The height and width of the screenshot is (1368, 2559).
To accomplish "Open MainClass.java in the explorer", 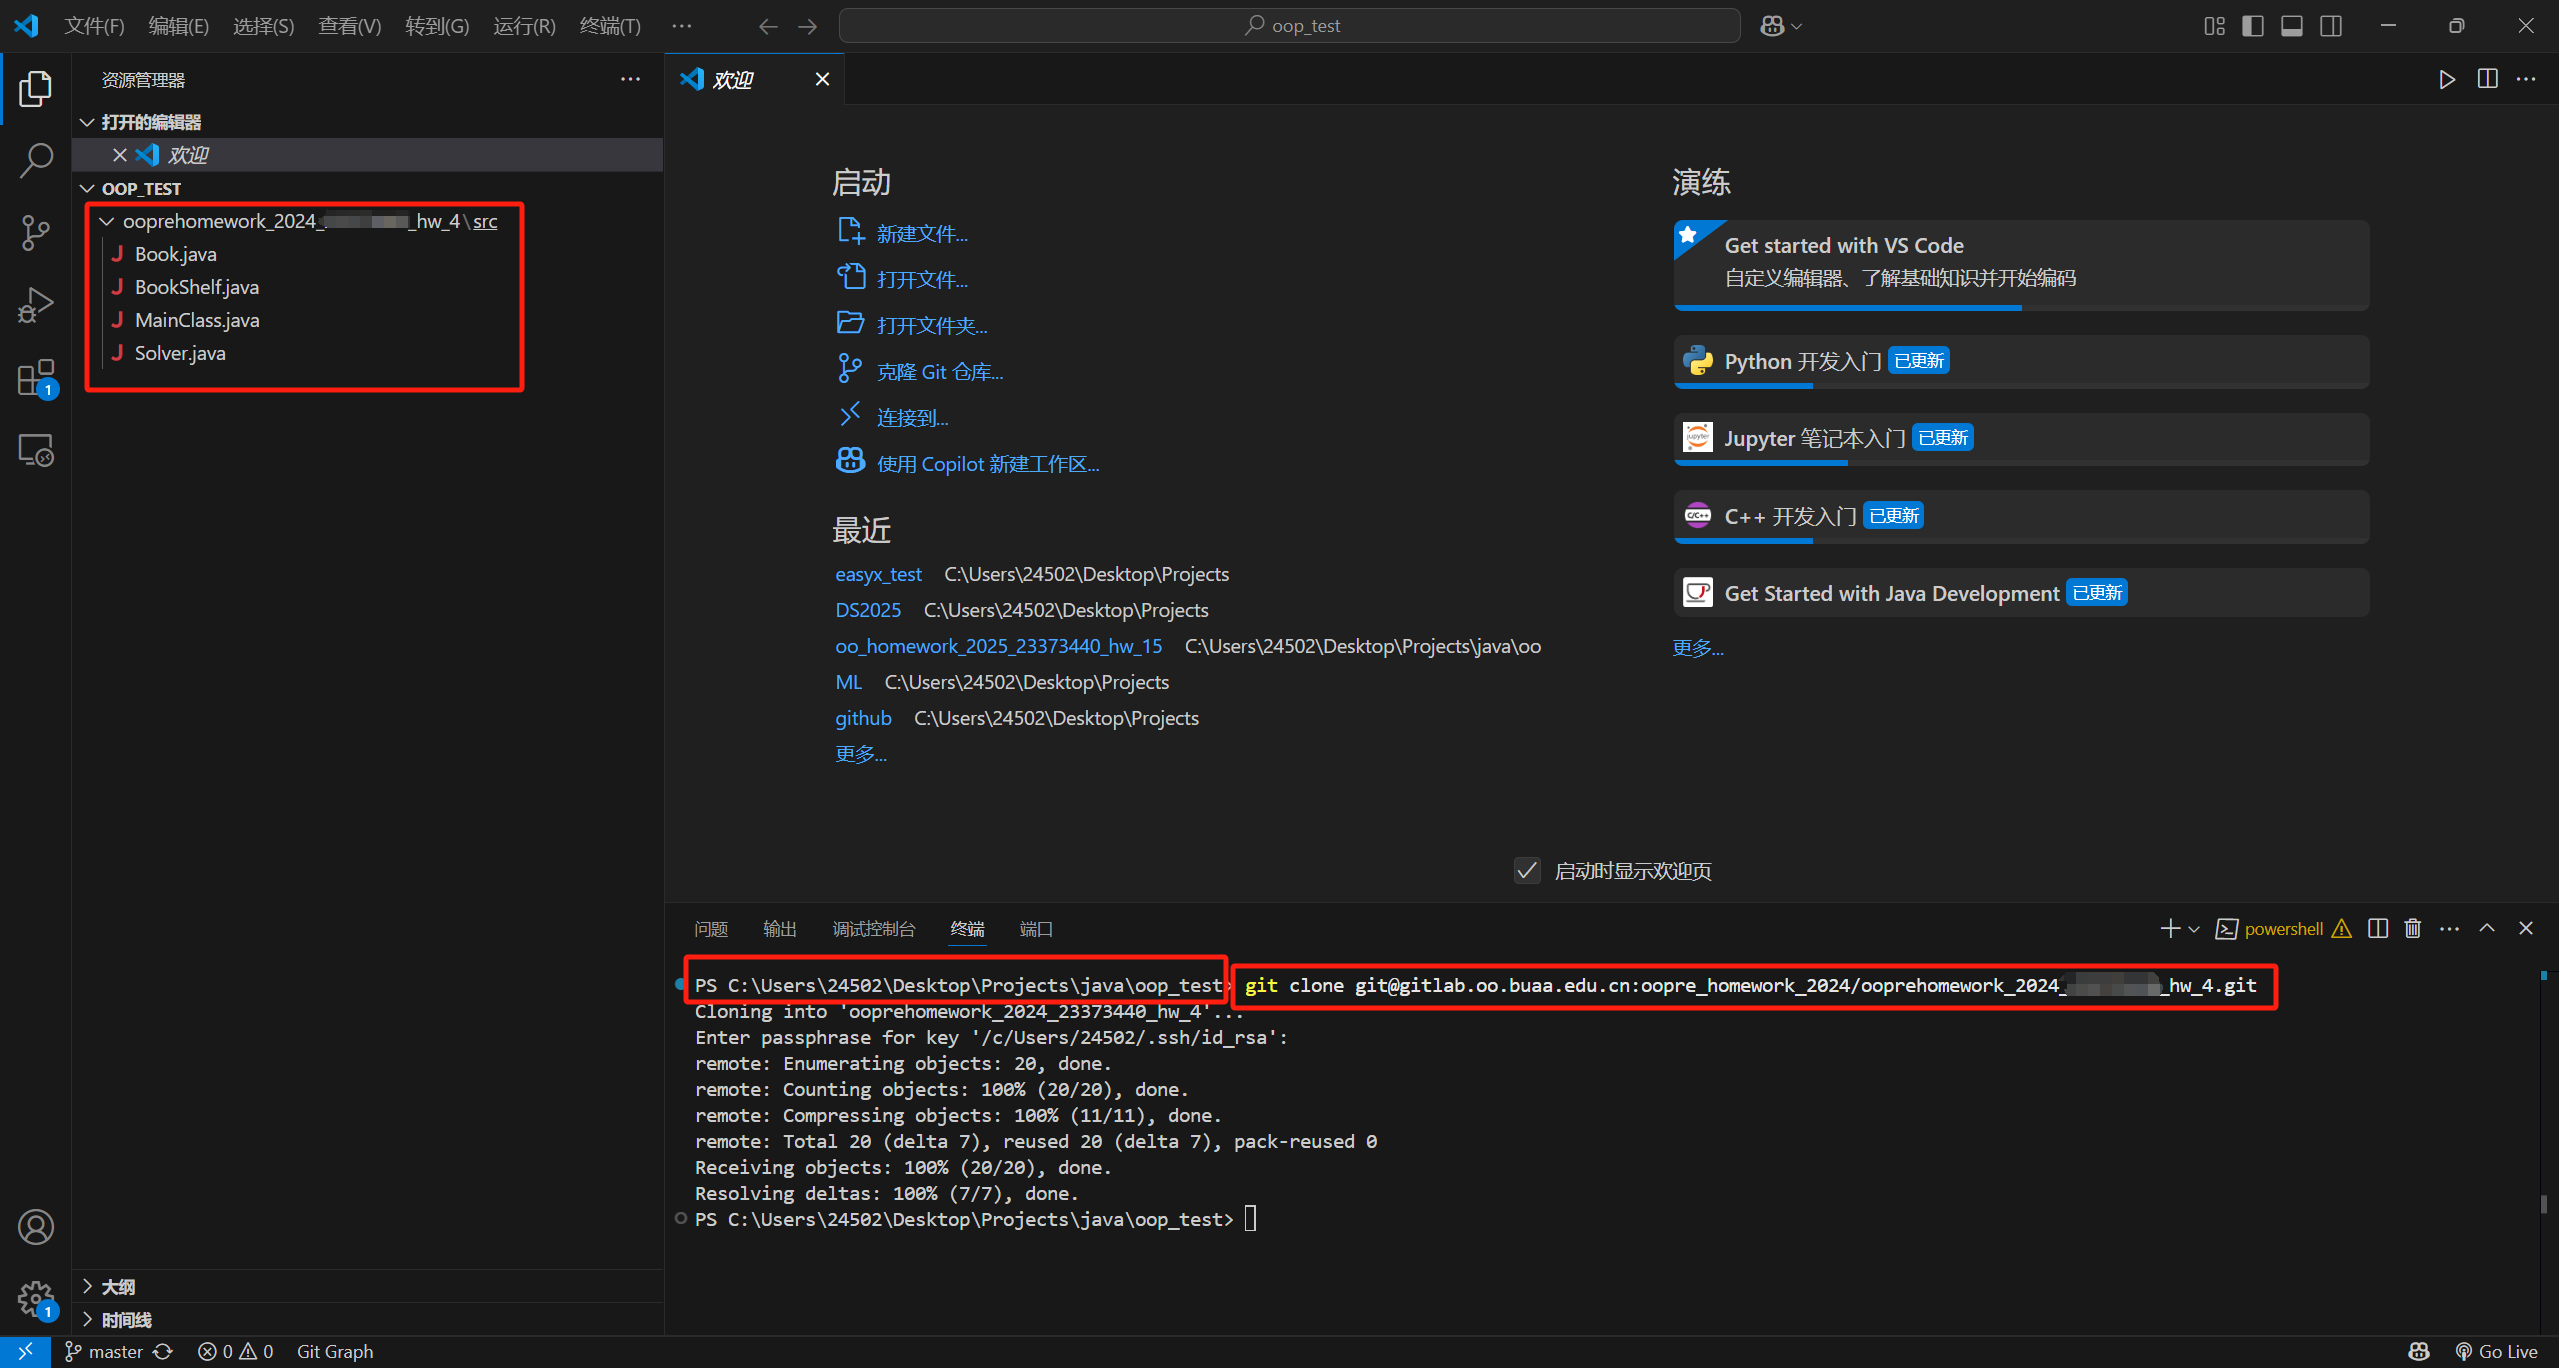I will [197, 320].
